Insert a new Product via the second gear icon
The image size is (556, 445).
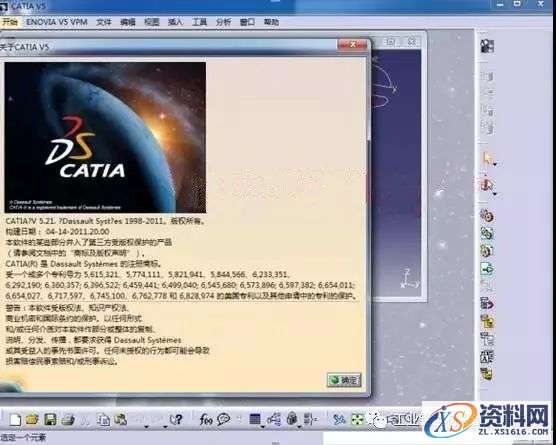tap(488, 233)
